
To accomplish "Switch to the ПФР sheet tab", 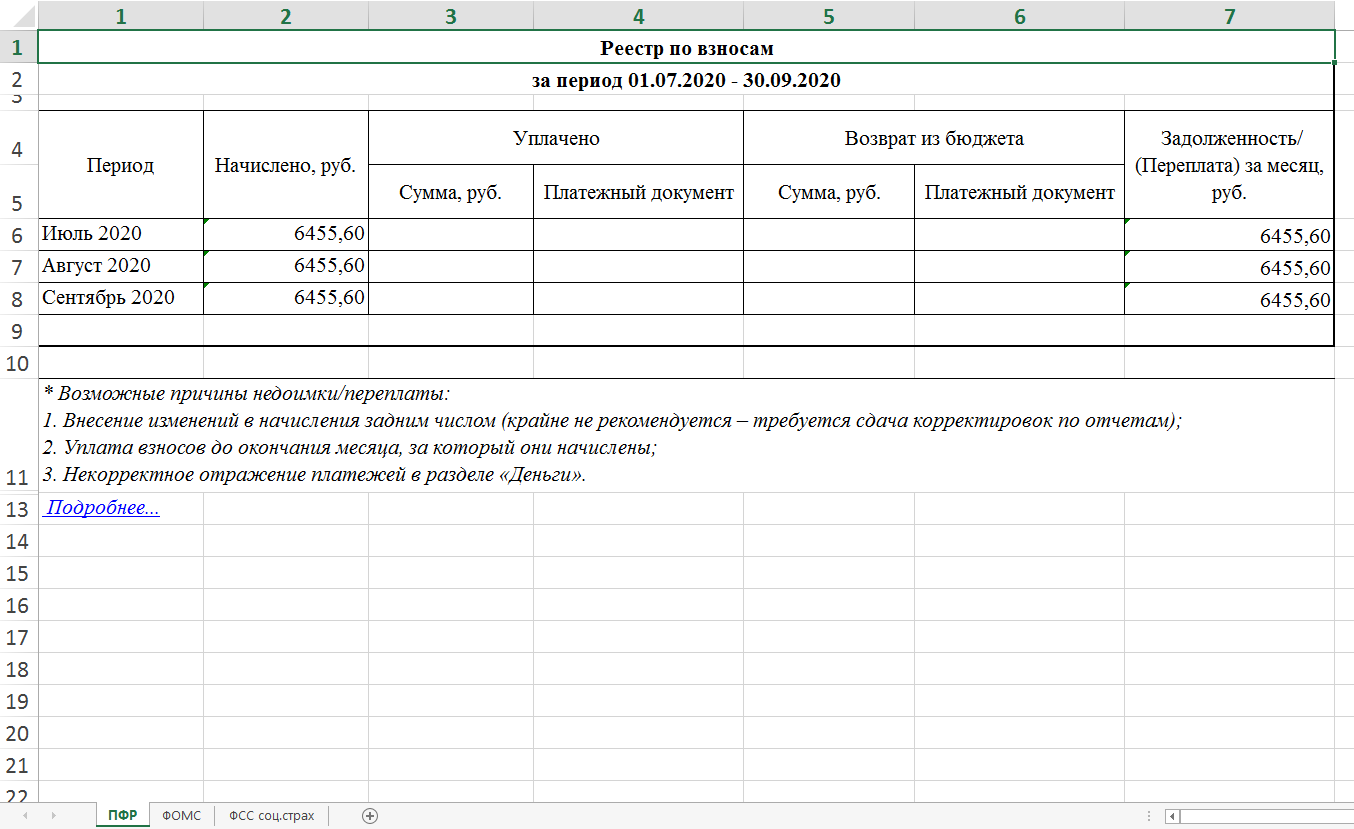I will pyautogui.click(x=123, y=816).
